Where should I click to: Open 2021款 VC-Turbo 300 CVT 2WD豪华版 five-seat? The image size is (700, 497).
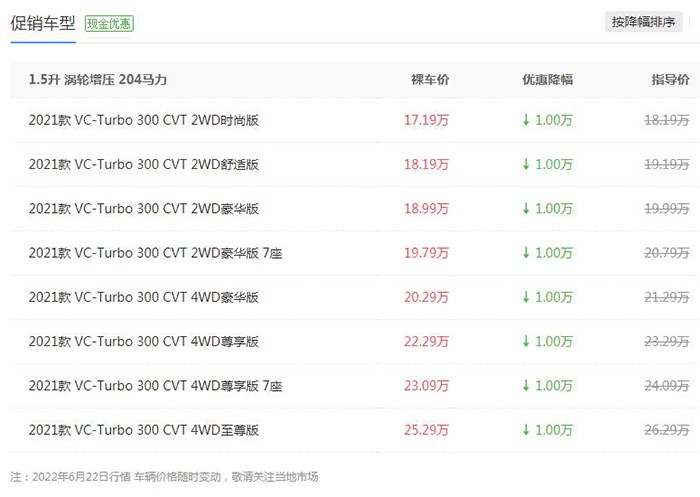coord(144,209)
